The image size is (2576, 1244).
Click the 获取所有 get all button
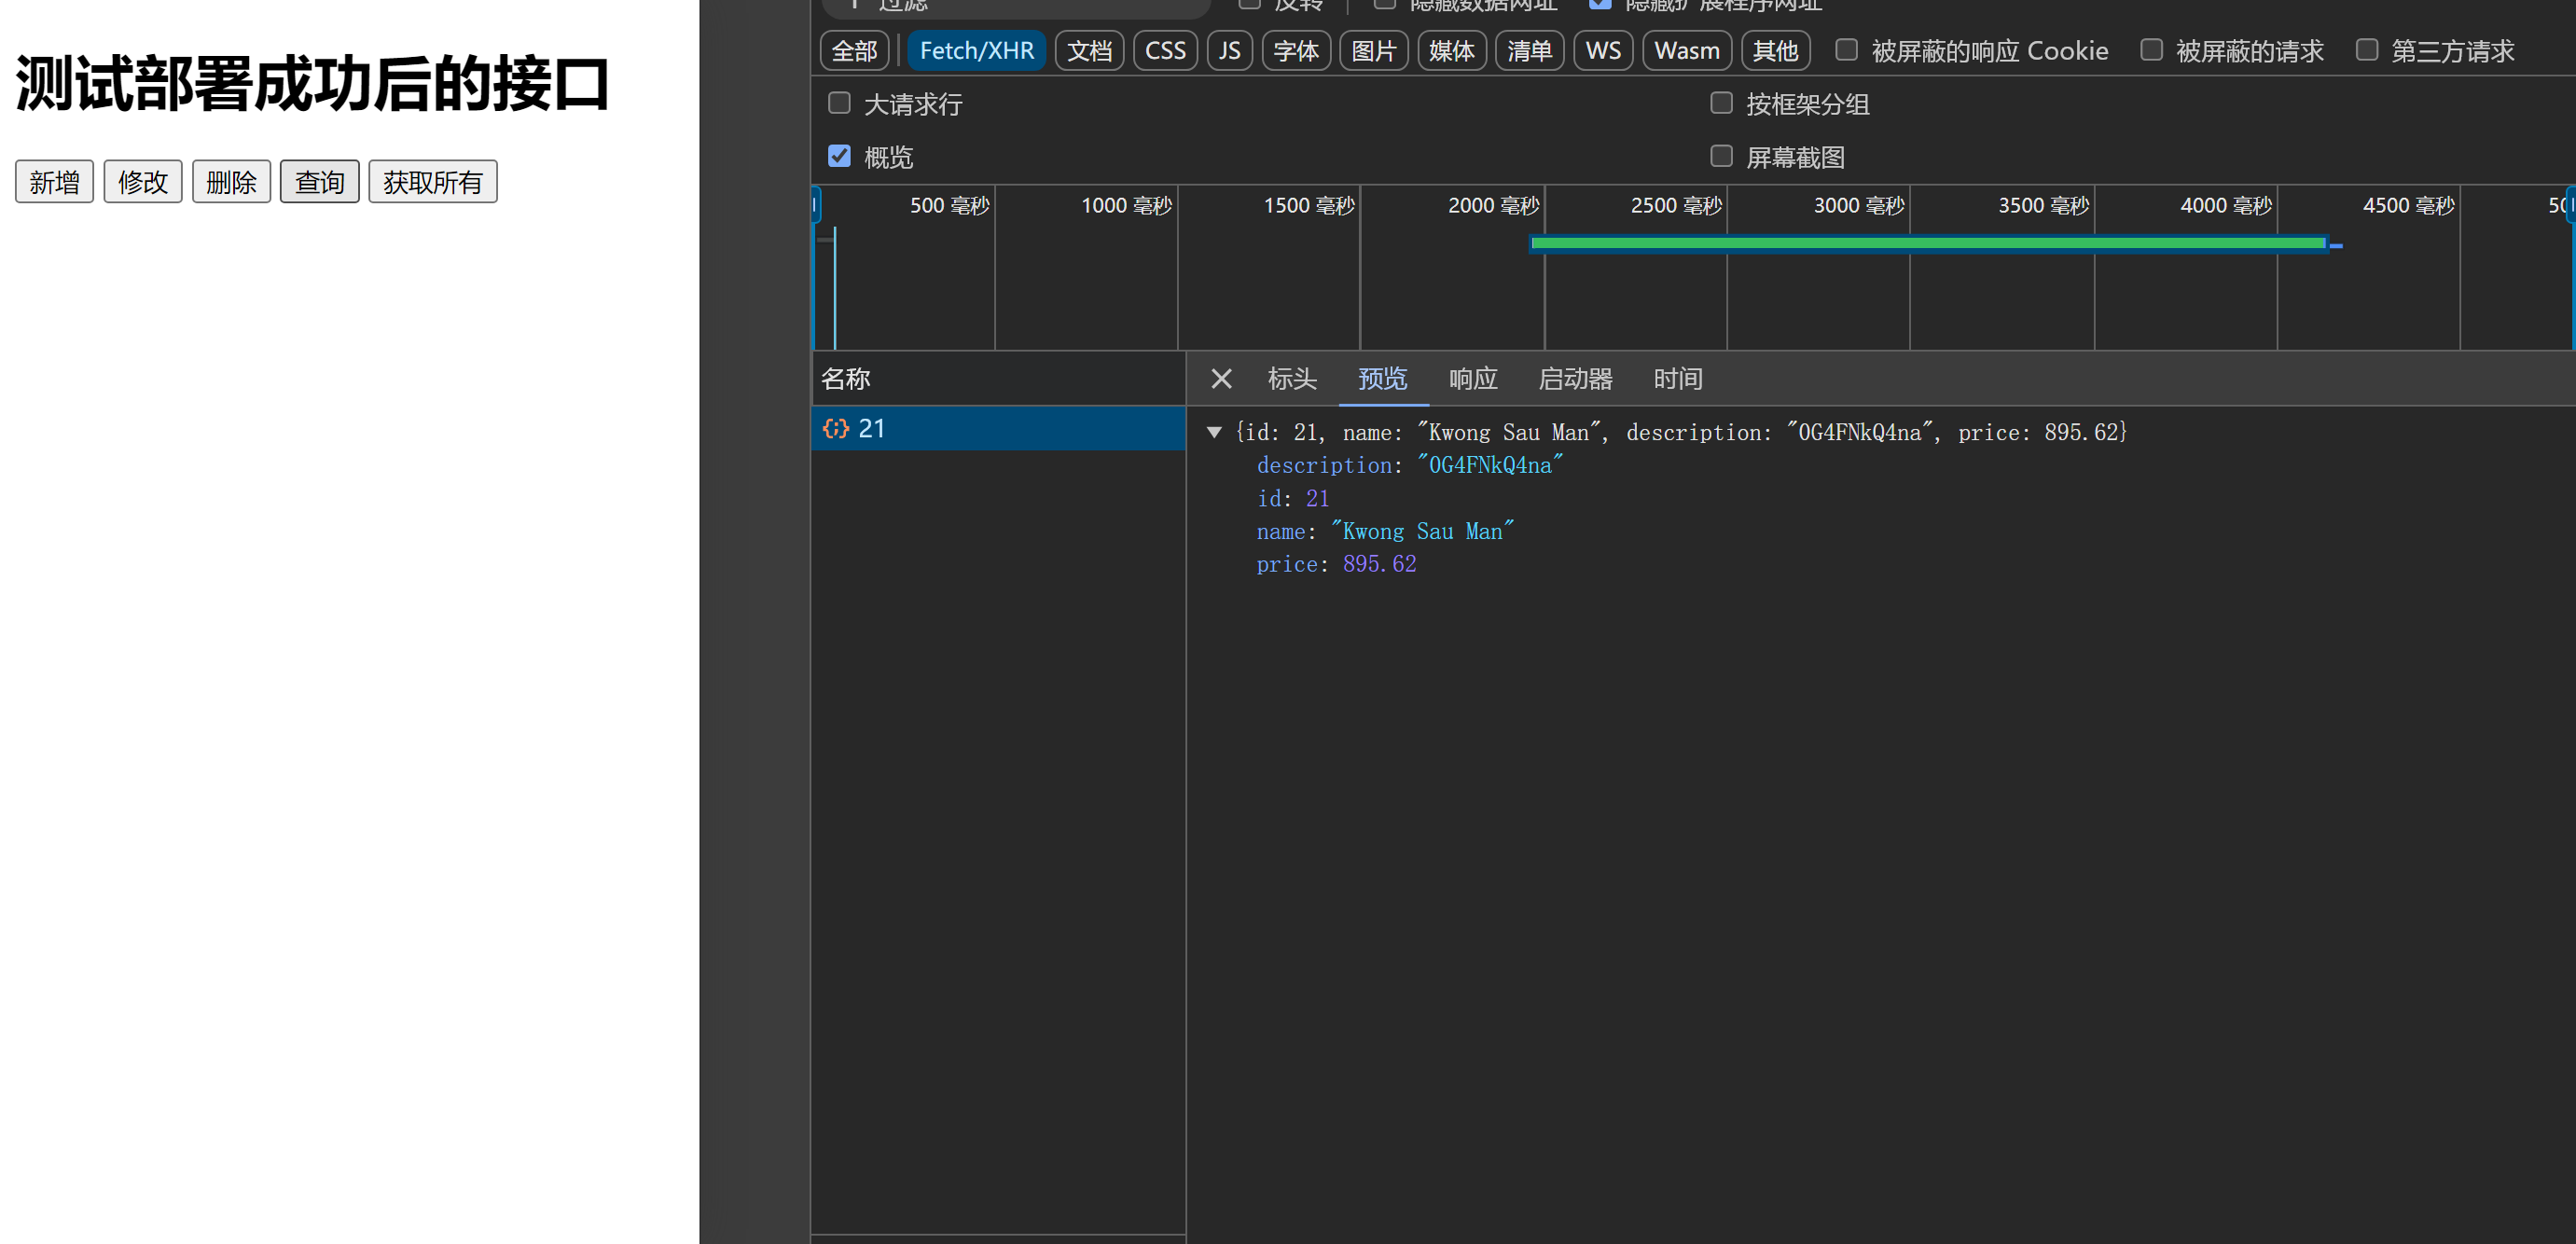click(x=432, y=182)
